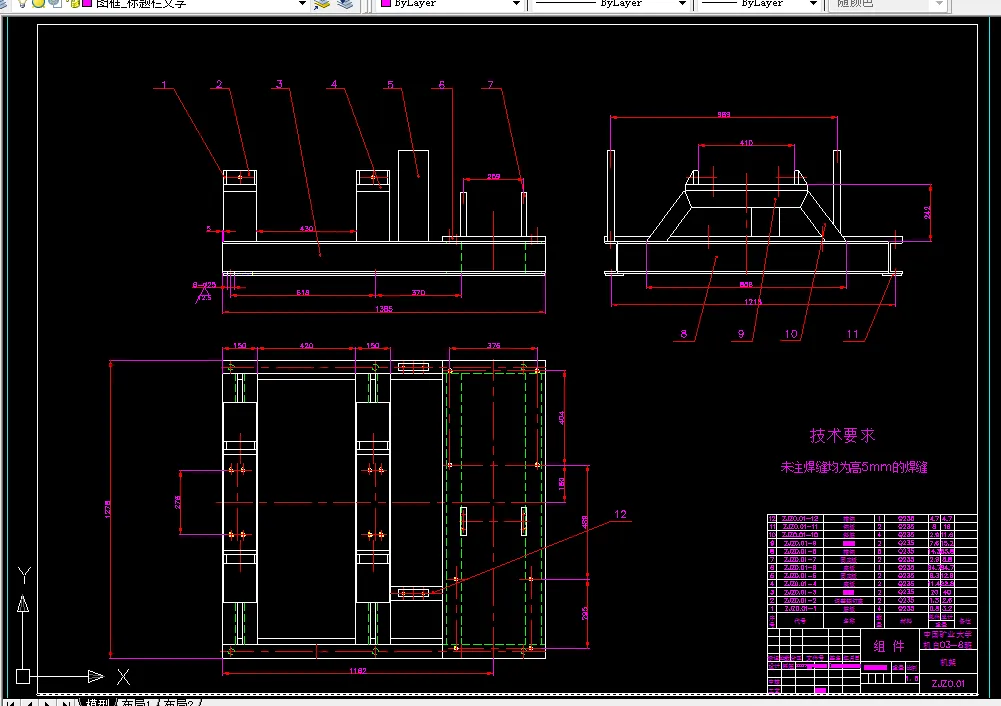Select the dimension 370 in front view
The height and width of the screenshot is (706, 1001).
pyautogui.click(x=418, y=292)
